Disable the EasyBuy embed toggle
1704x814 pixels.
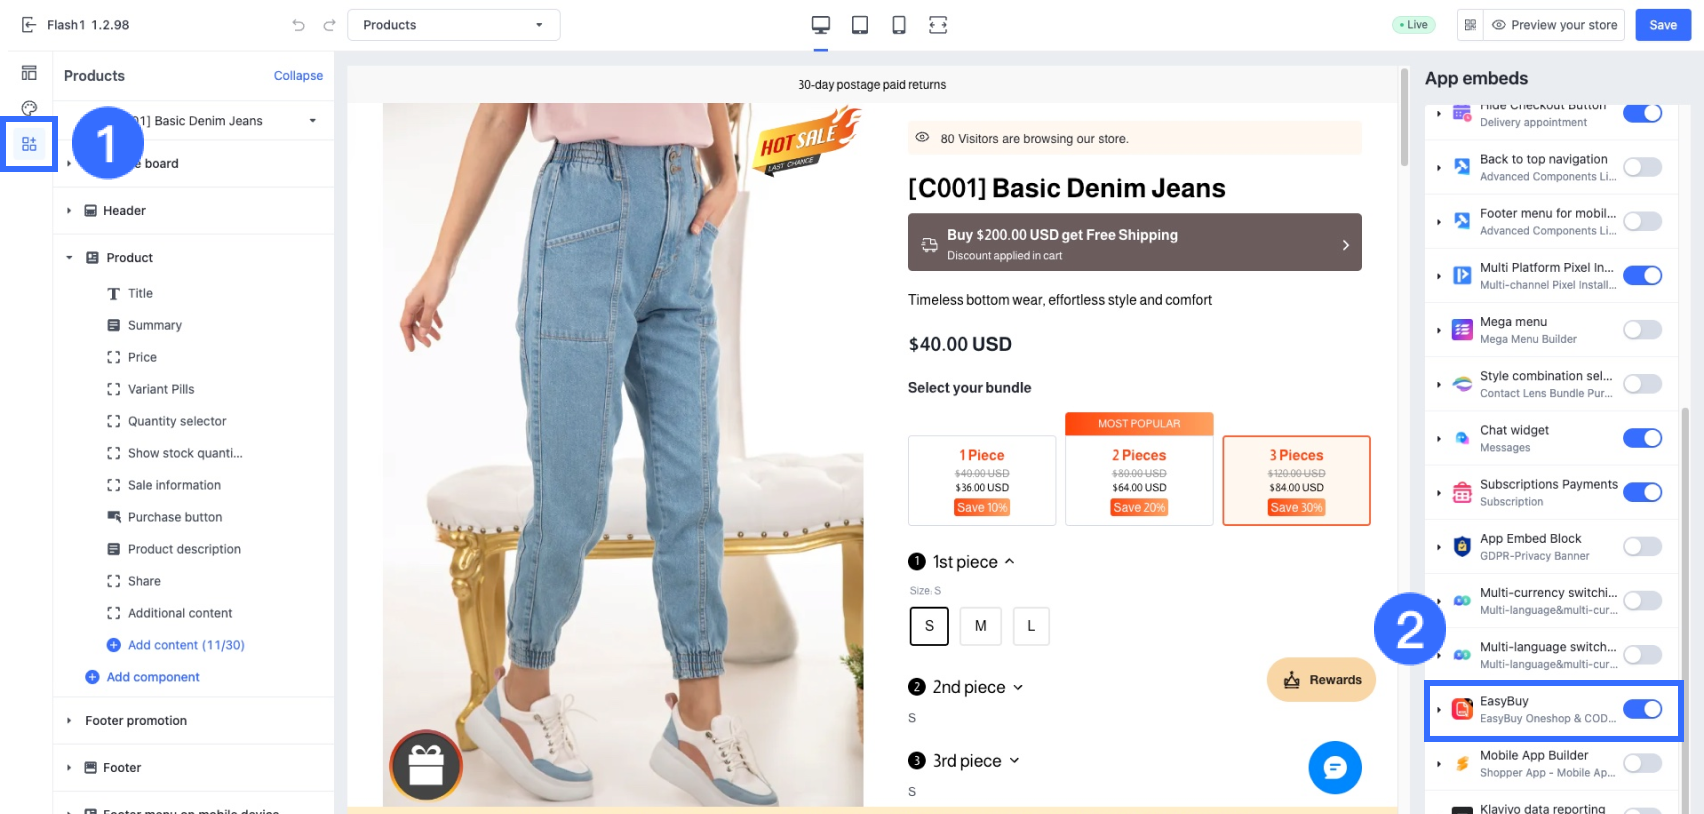[1642, 709]
